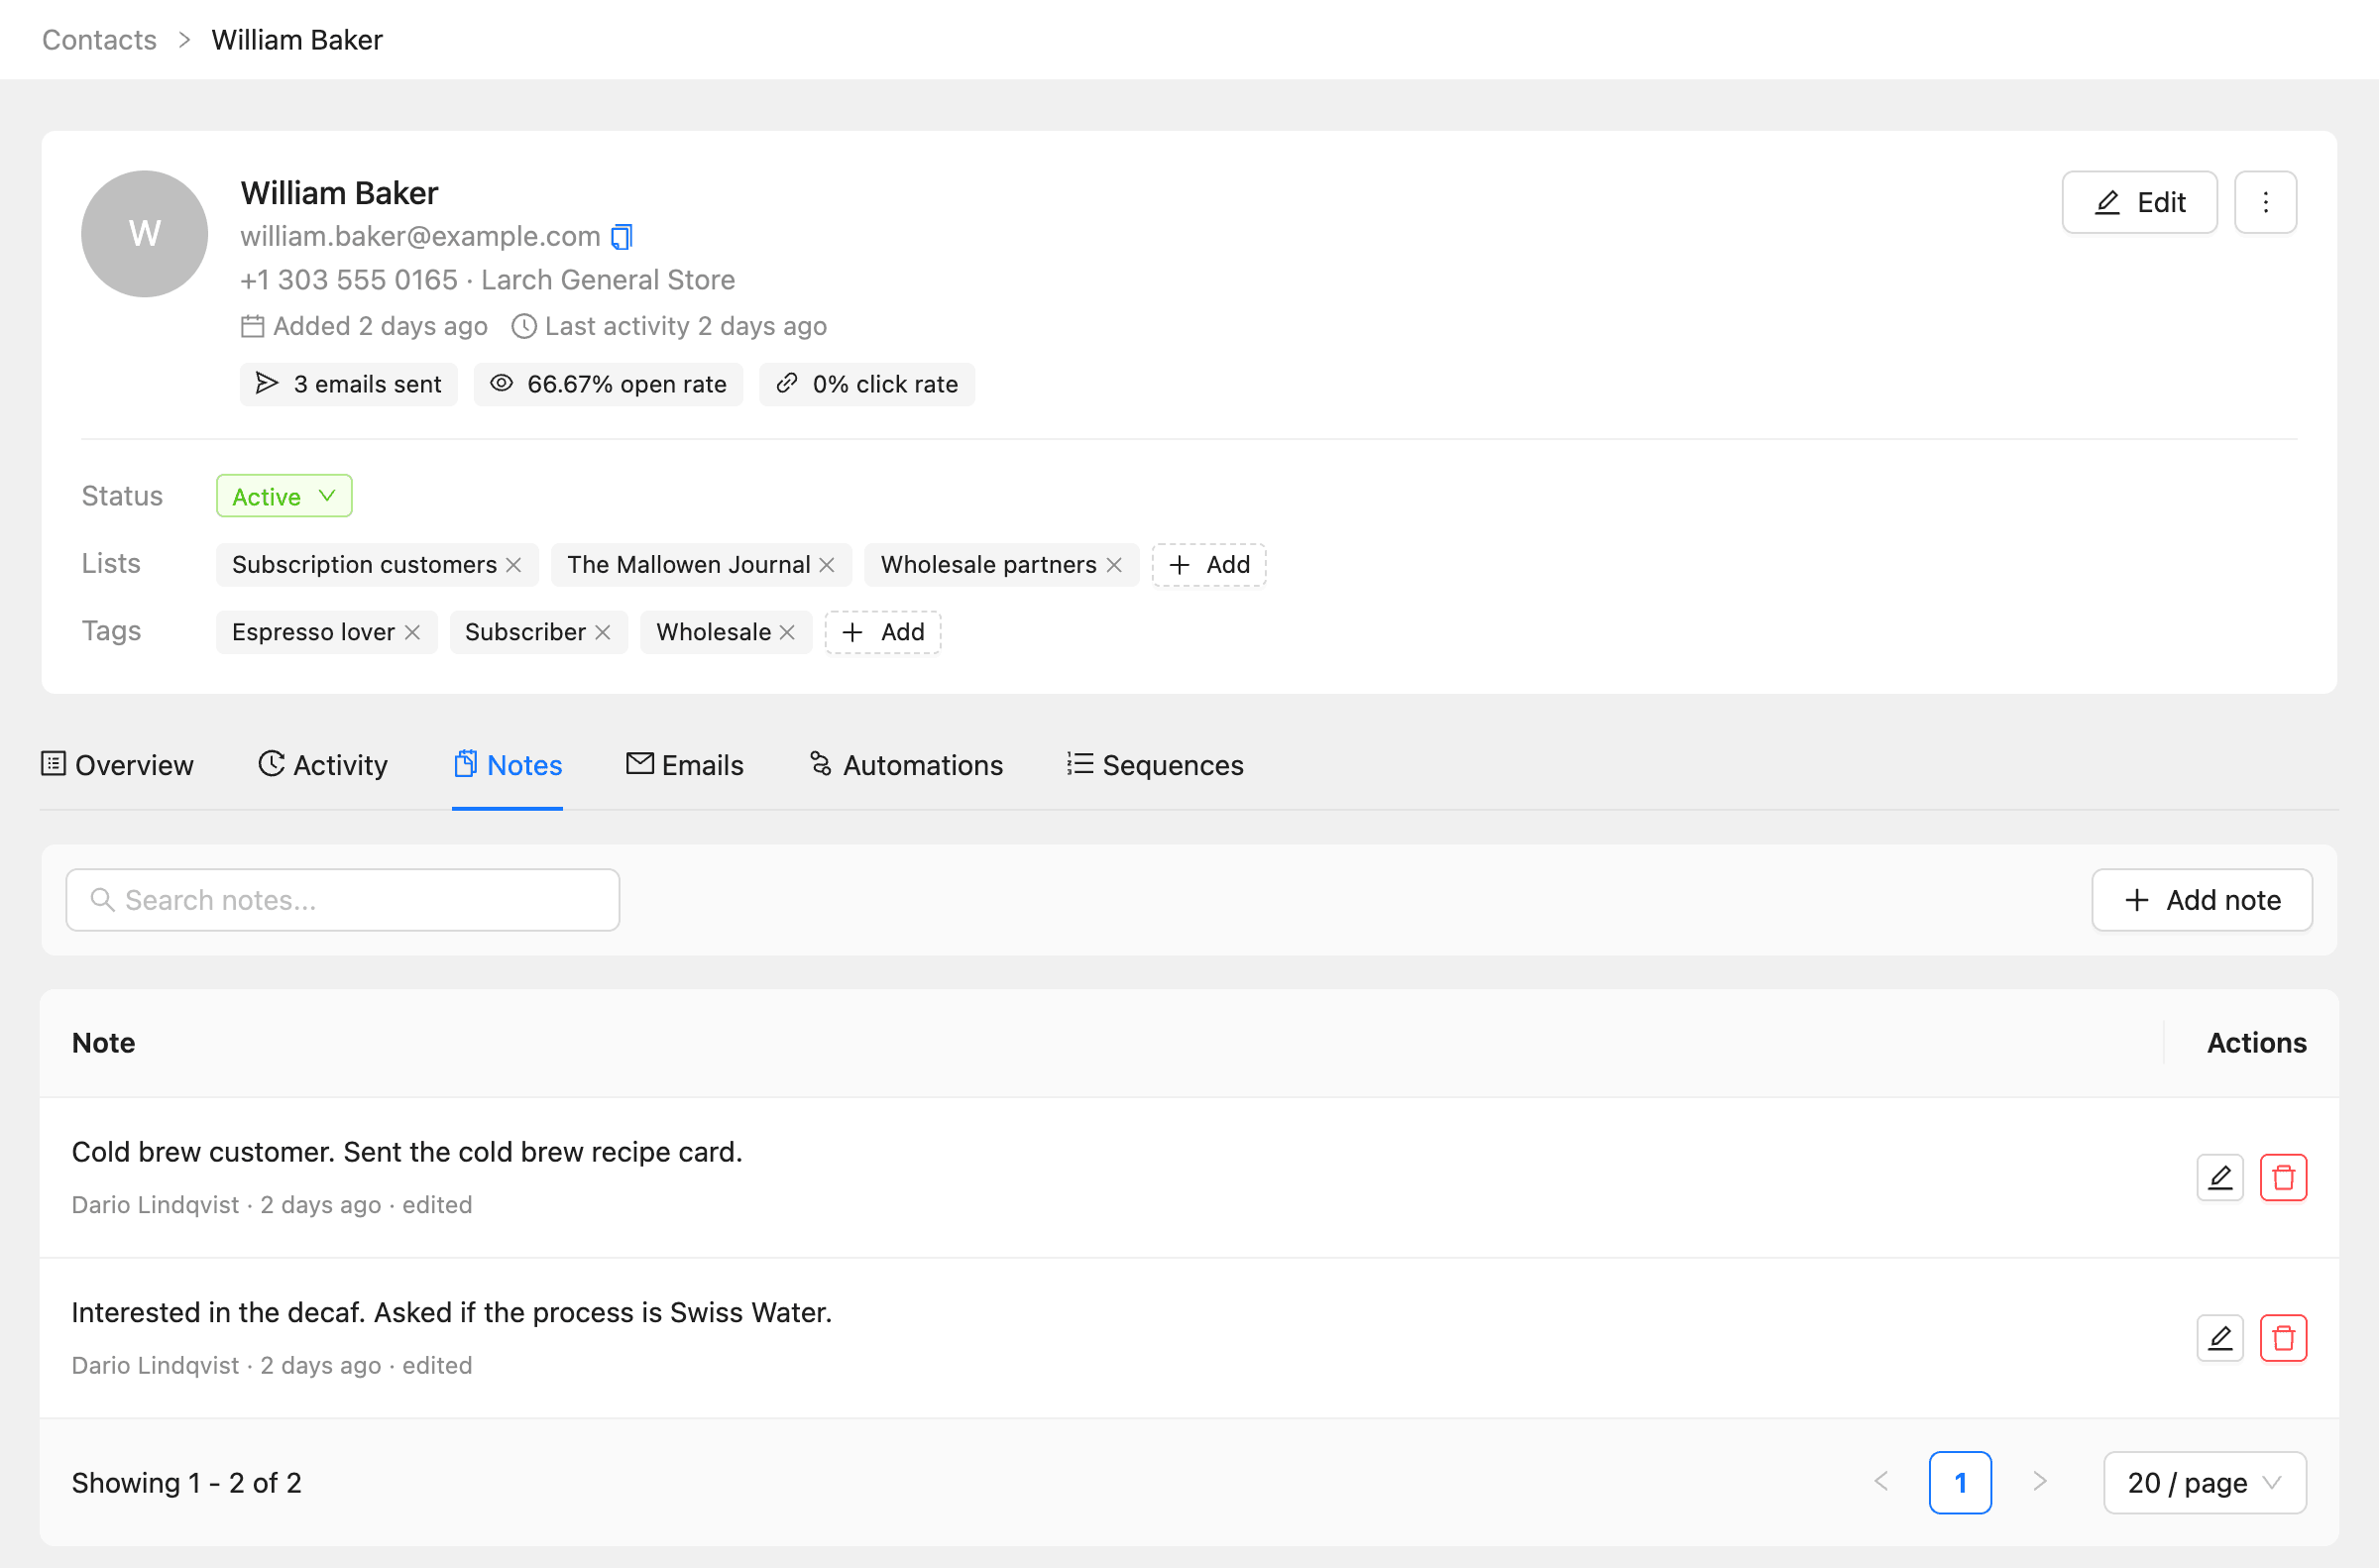Remove the Espresso lover tag

click(412, 632)
